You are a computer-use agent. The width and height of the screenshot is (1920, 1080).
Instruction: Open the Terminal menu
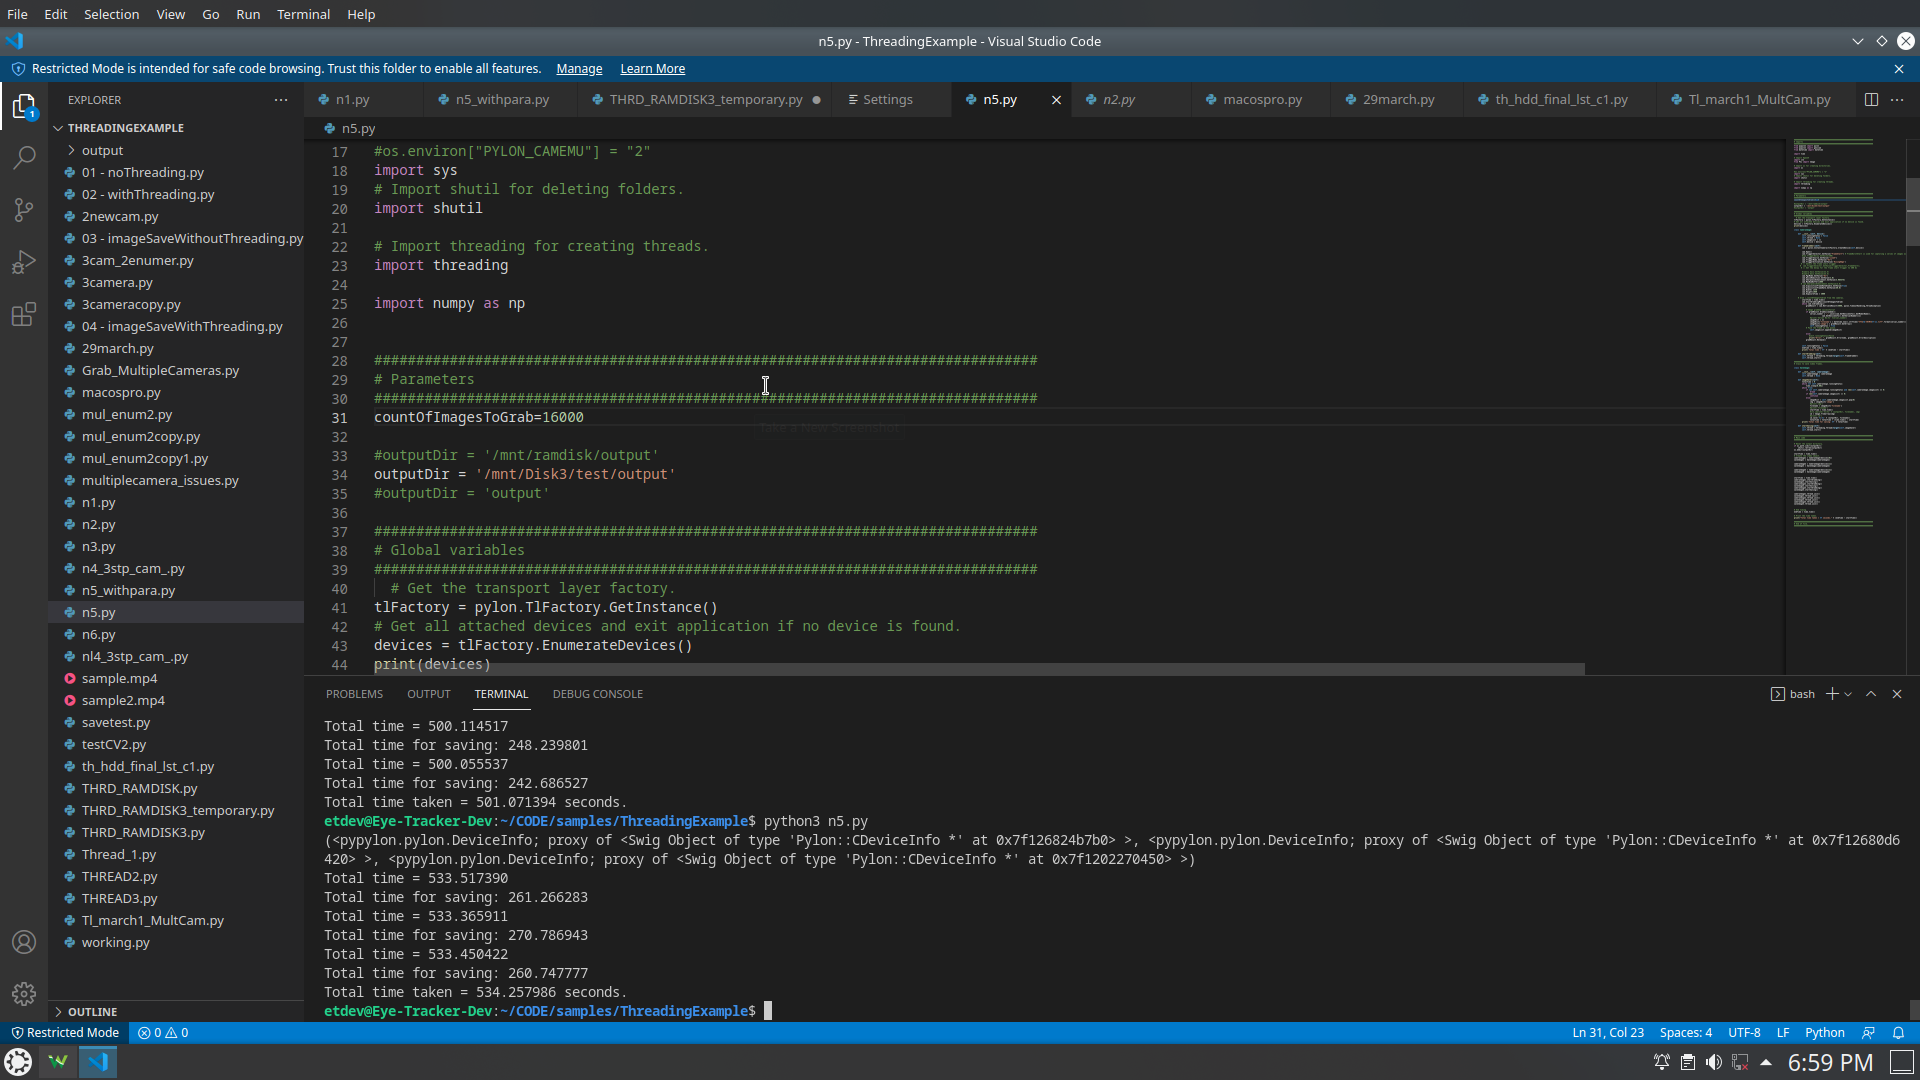[x=303, y=14]
